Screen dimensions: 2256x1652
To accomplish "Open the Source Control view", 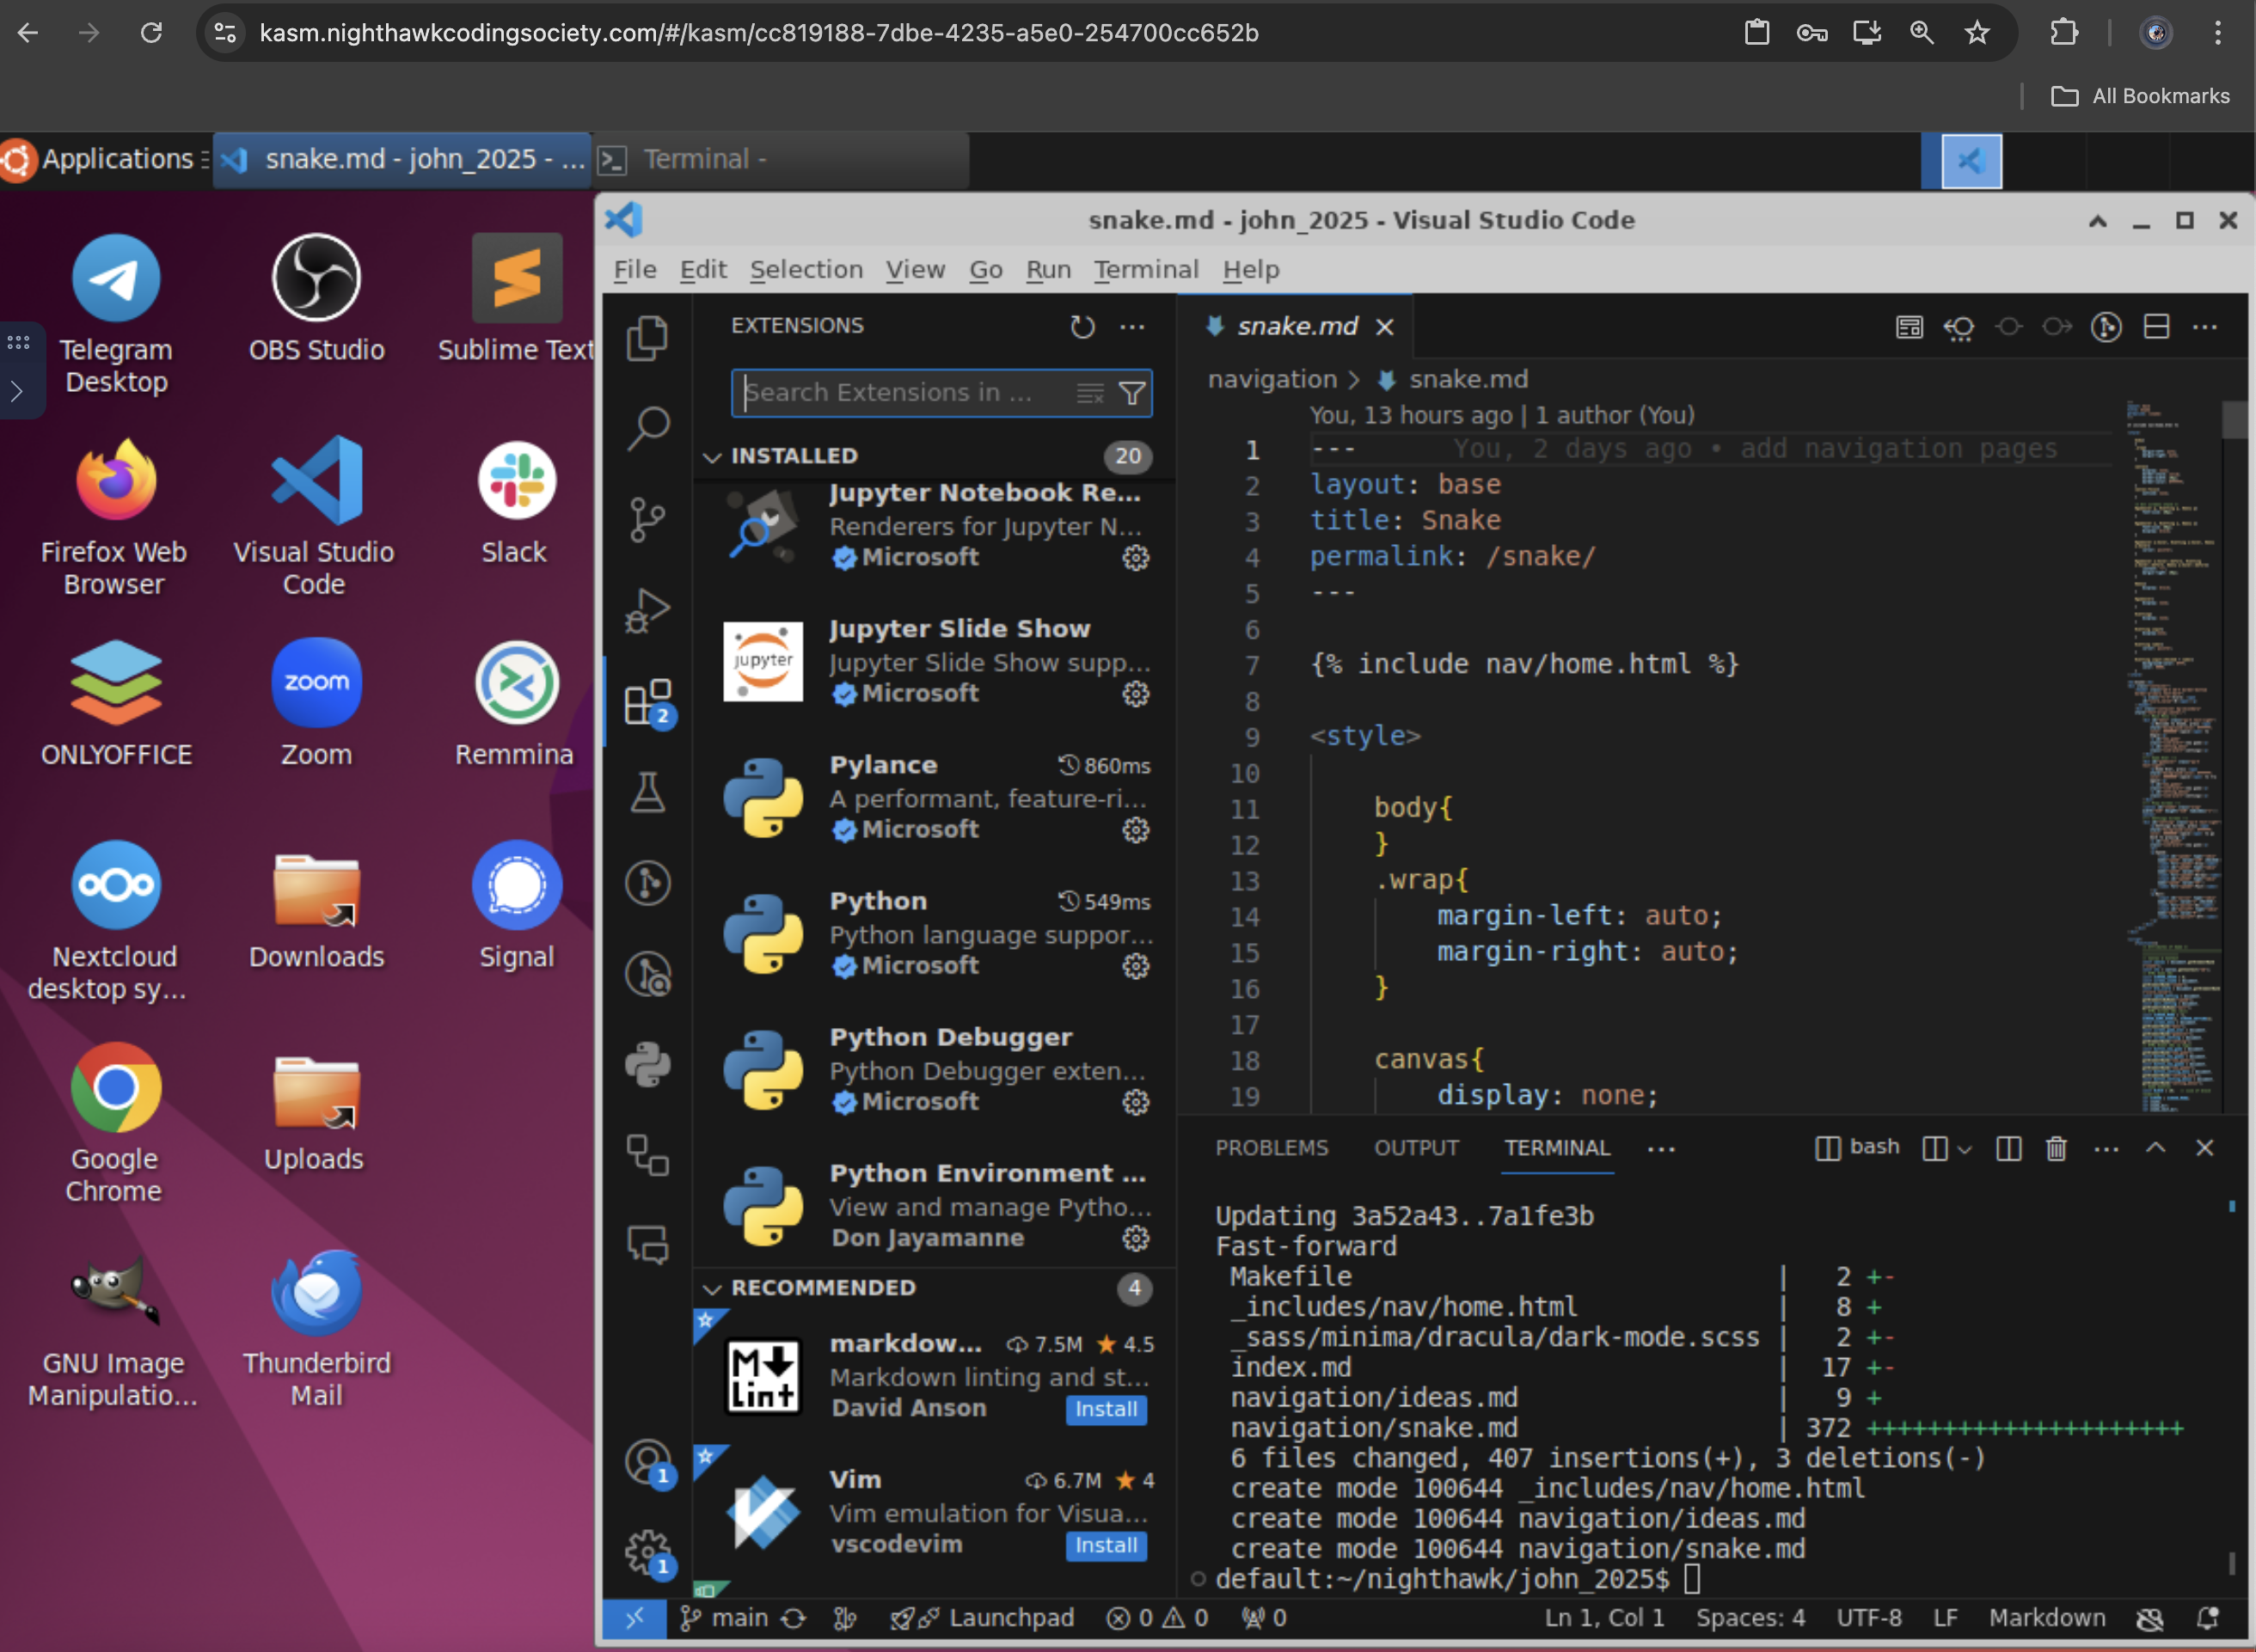I will tap(647, 518).
